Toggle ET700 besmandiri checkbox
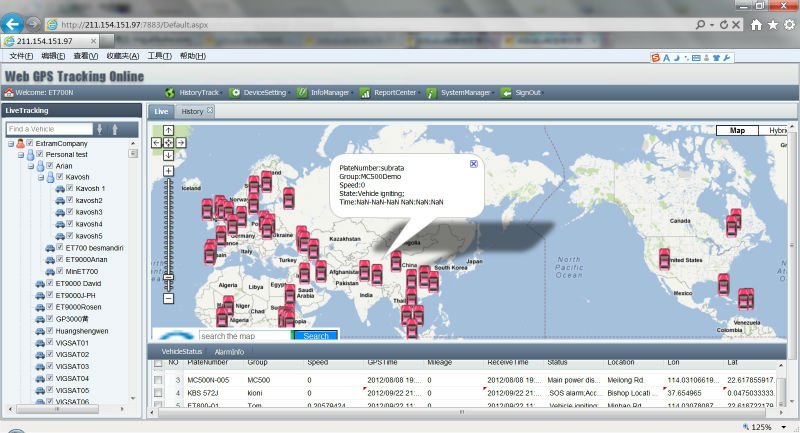The image size is (800, 433). tap(60, 247)
